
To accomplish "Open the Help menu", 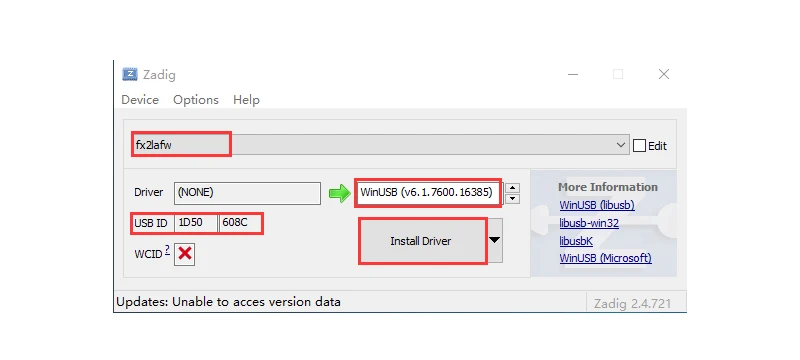I will (x=246, y=100).
